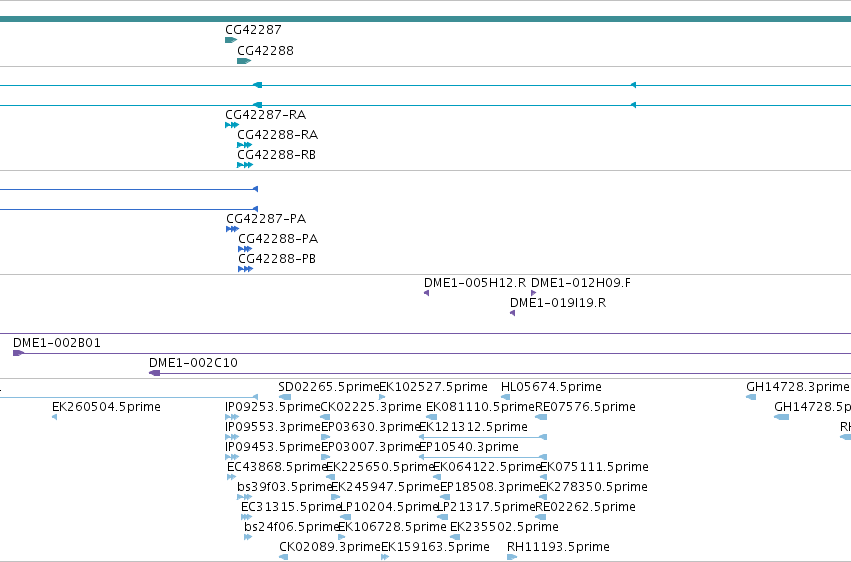This screenshot has height=562, width=851.
Task: Click the DME1-019I19.R feature arrow
Action: pos(512,313)
